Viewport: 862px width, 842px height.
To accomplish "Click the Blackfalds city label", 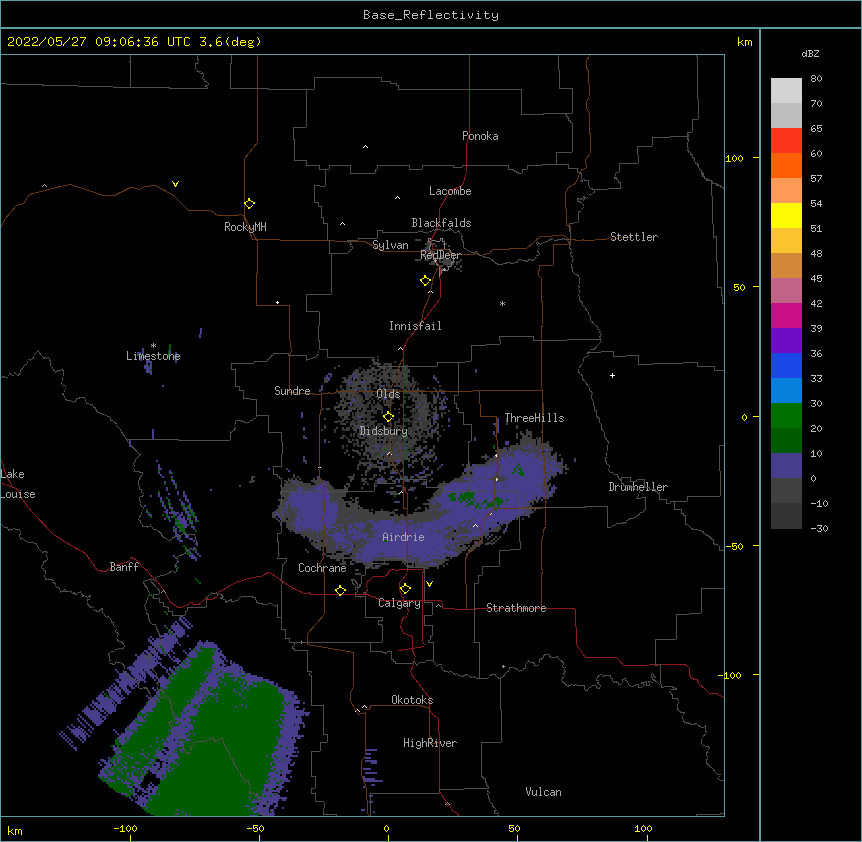I will click(441, 223).
